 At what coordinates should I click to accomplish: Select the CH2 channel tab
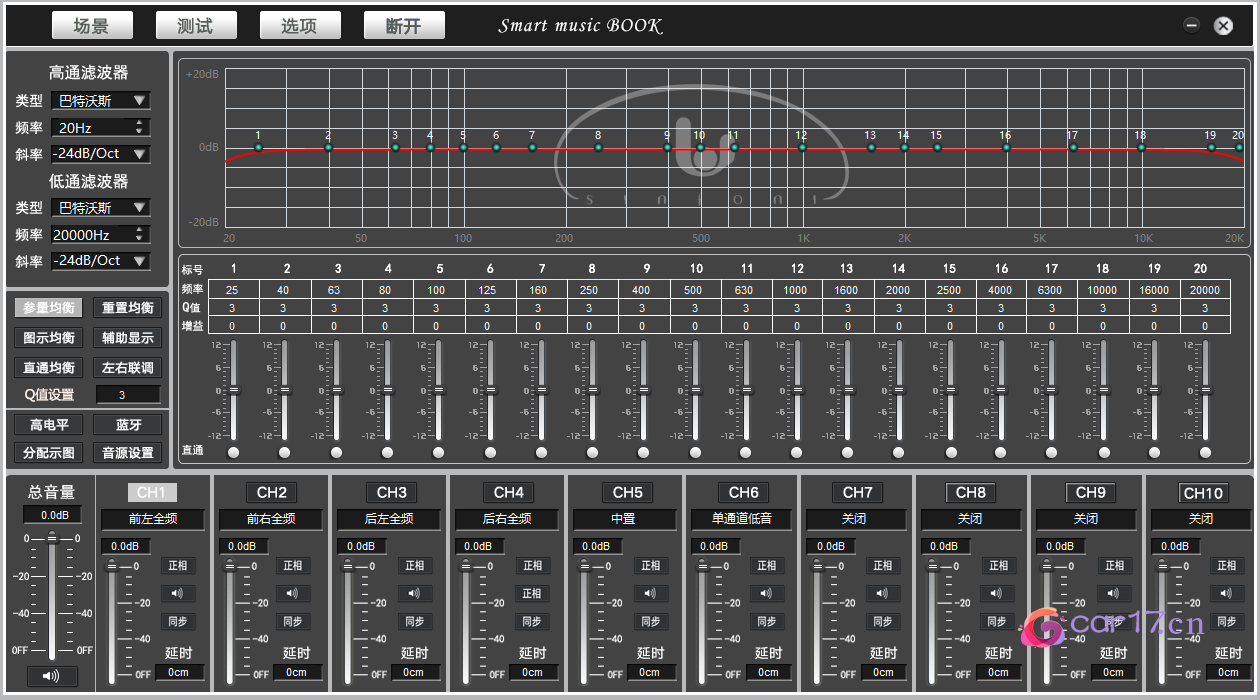(x=271, y=492)
